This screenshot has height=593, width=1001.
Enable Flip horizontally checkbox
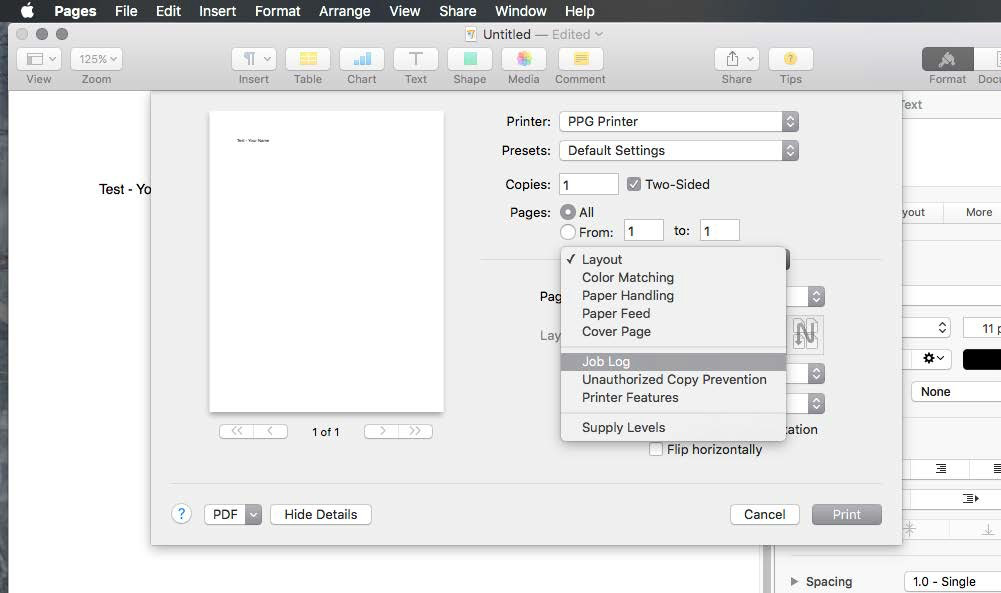pos(656,449)
